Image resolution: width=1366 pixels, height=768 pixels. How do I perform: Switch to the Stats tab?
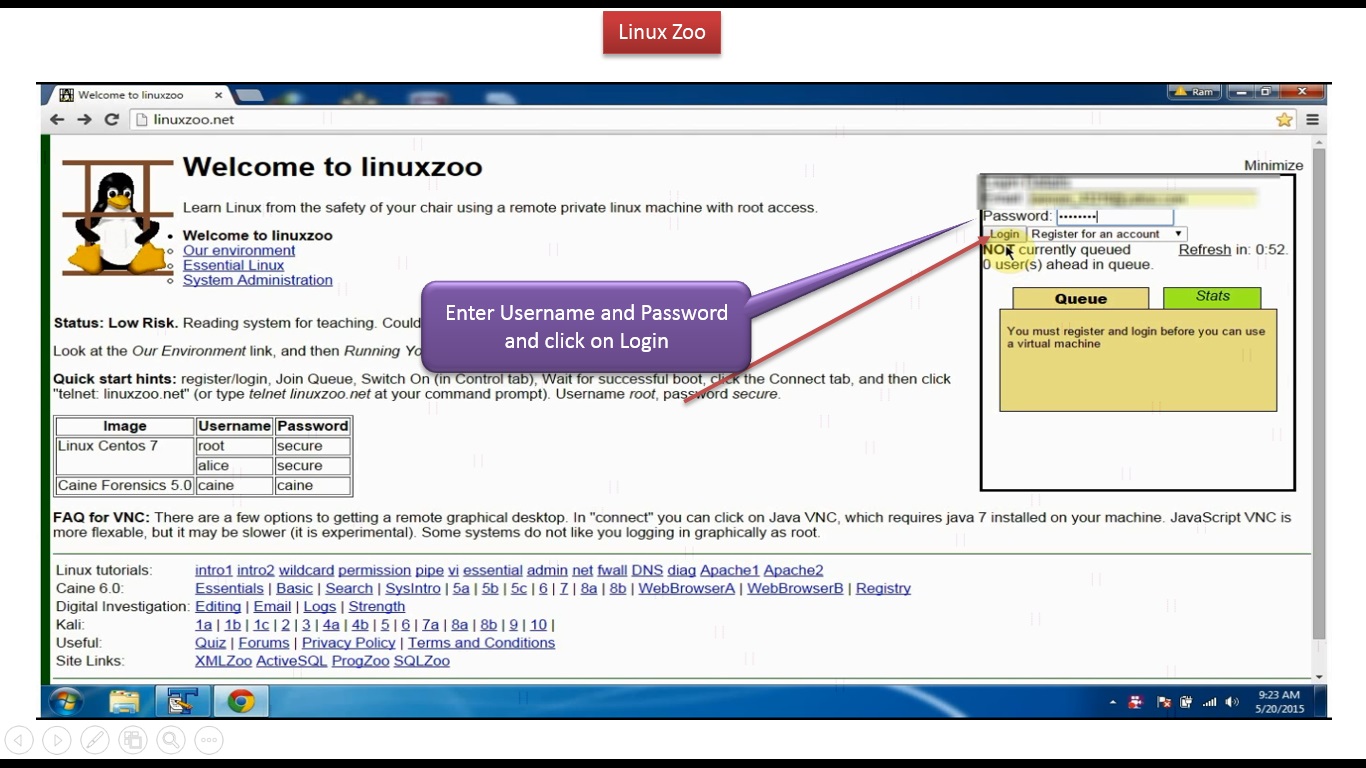1212,297
